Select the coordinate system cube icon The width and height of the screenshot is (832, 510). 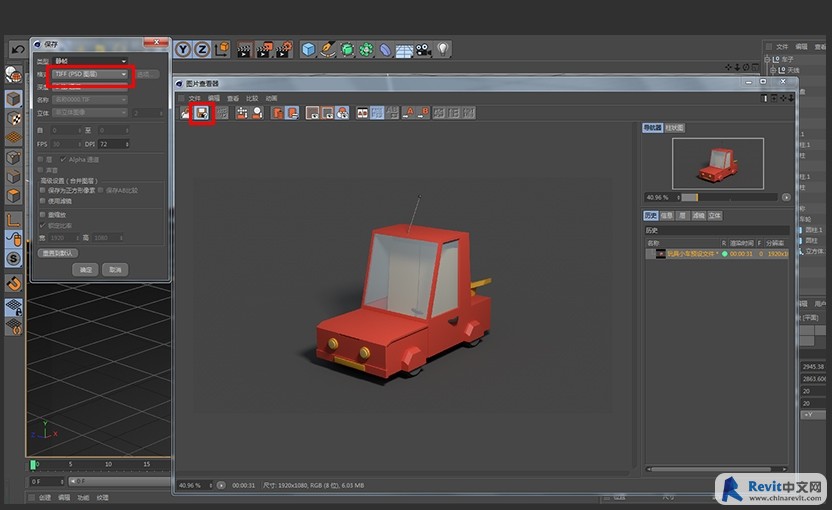(222, 49)
